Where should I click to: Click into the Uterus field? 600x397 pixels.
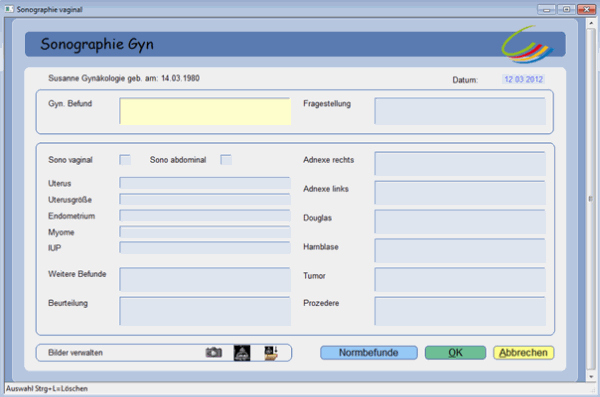205,183
